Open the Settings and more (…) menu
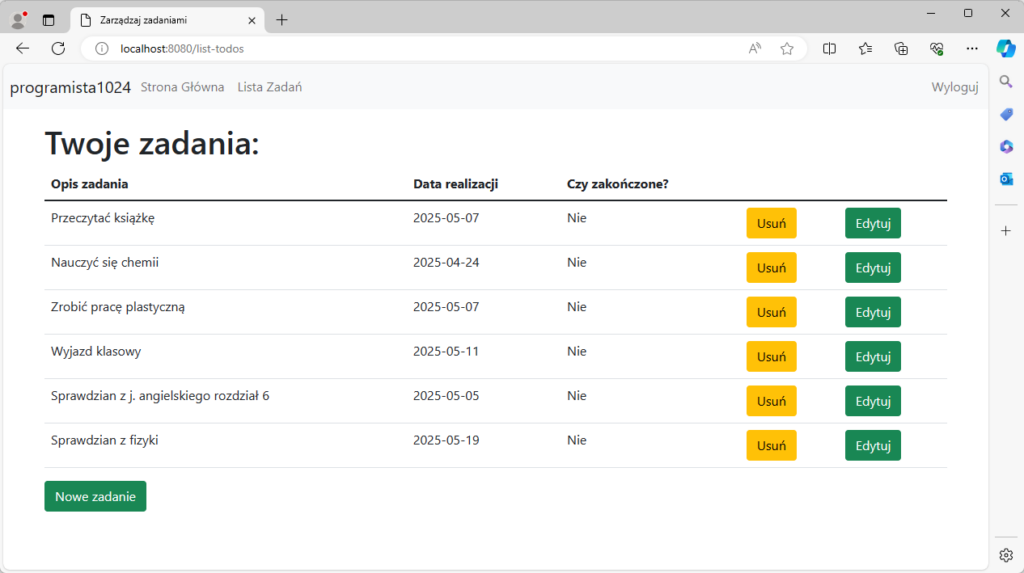The width and height of the screenshot is (1024, 573). [972, 48]
